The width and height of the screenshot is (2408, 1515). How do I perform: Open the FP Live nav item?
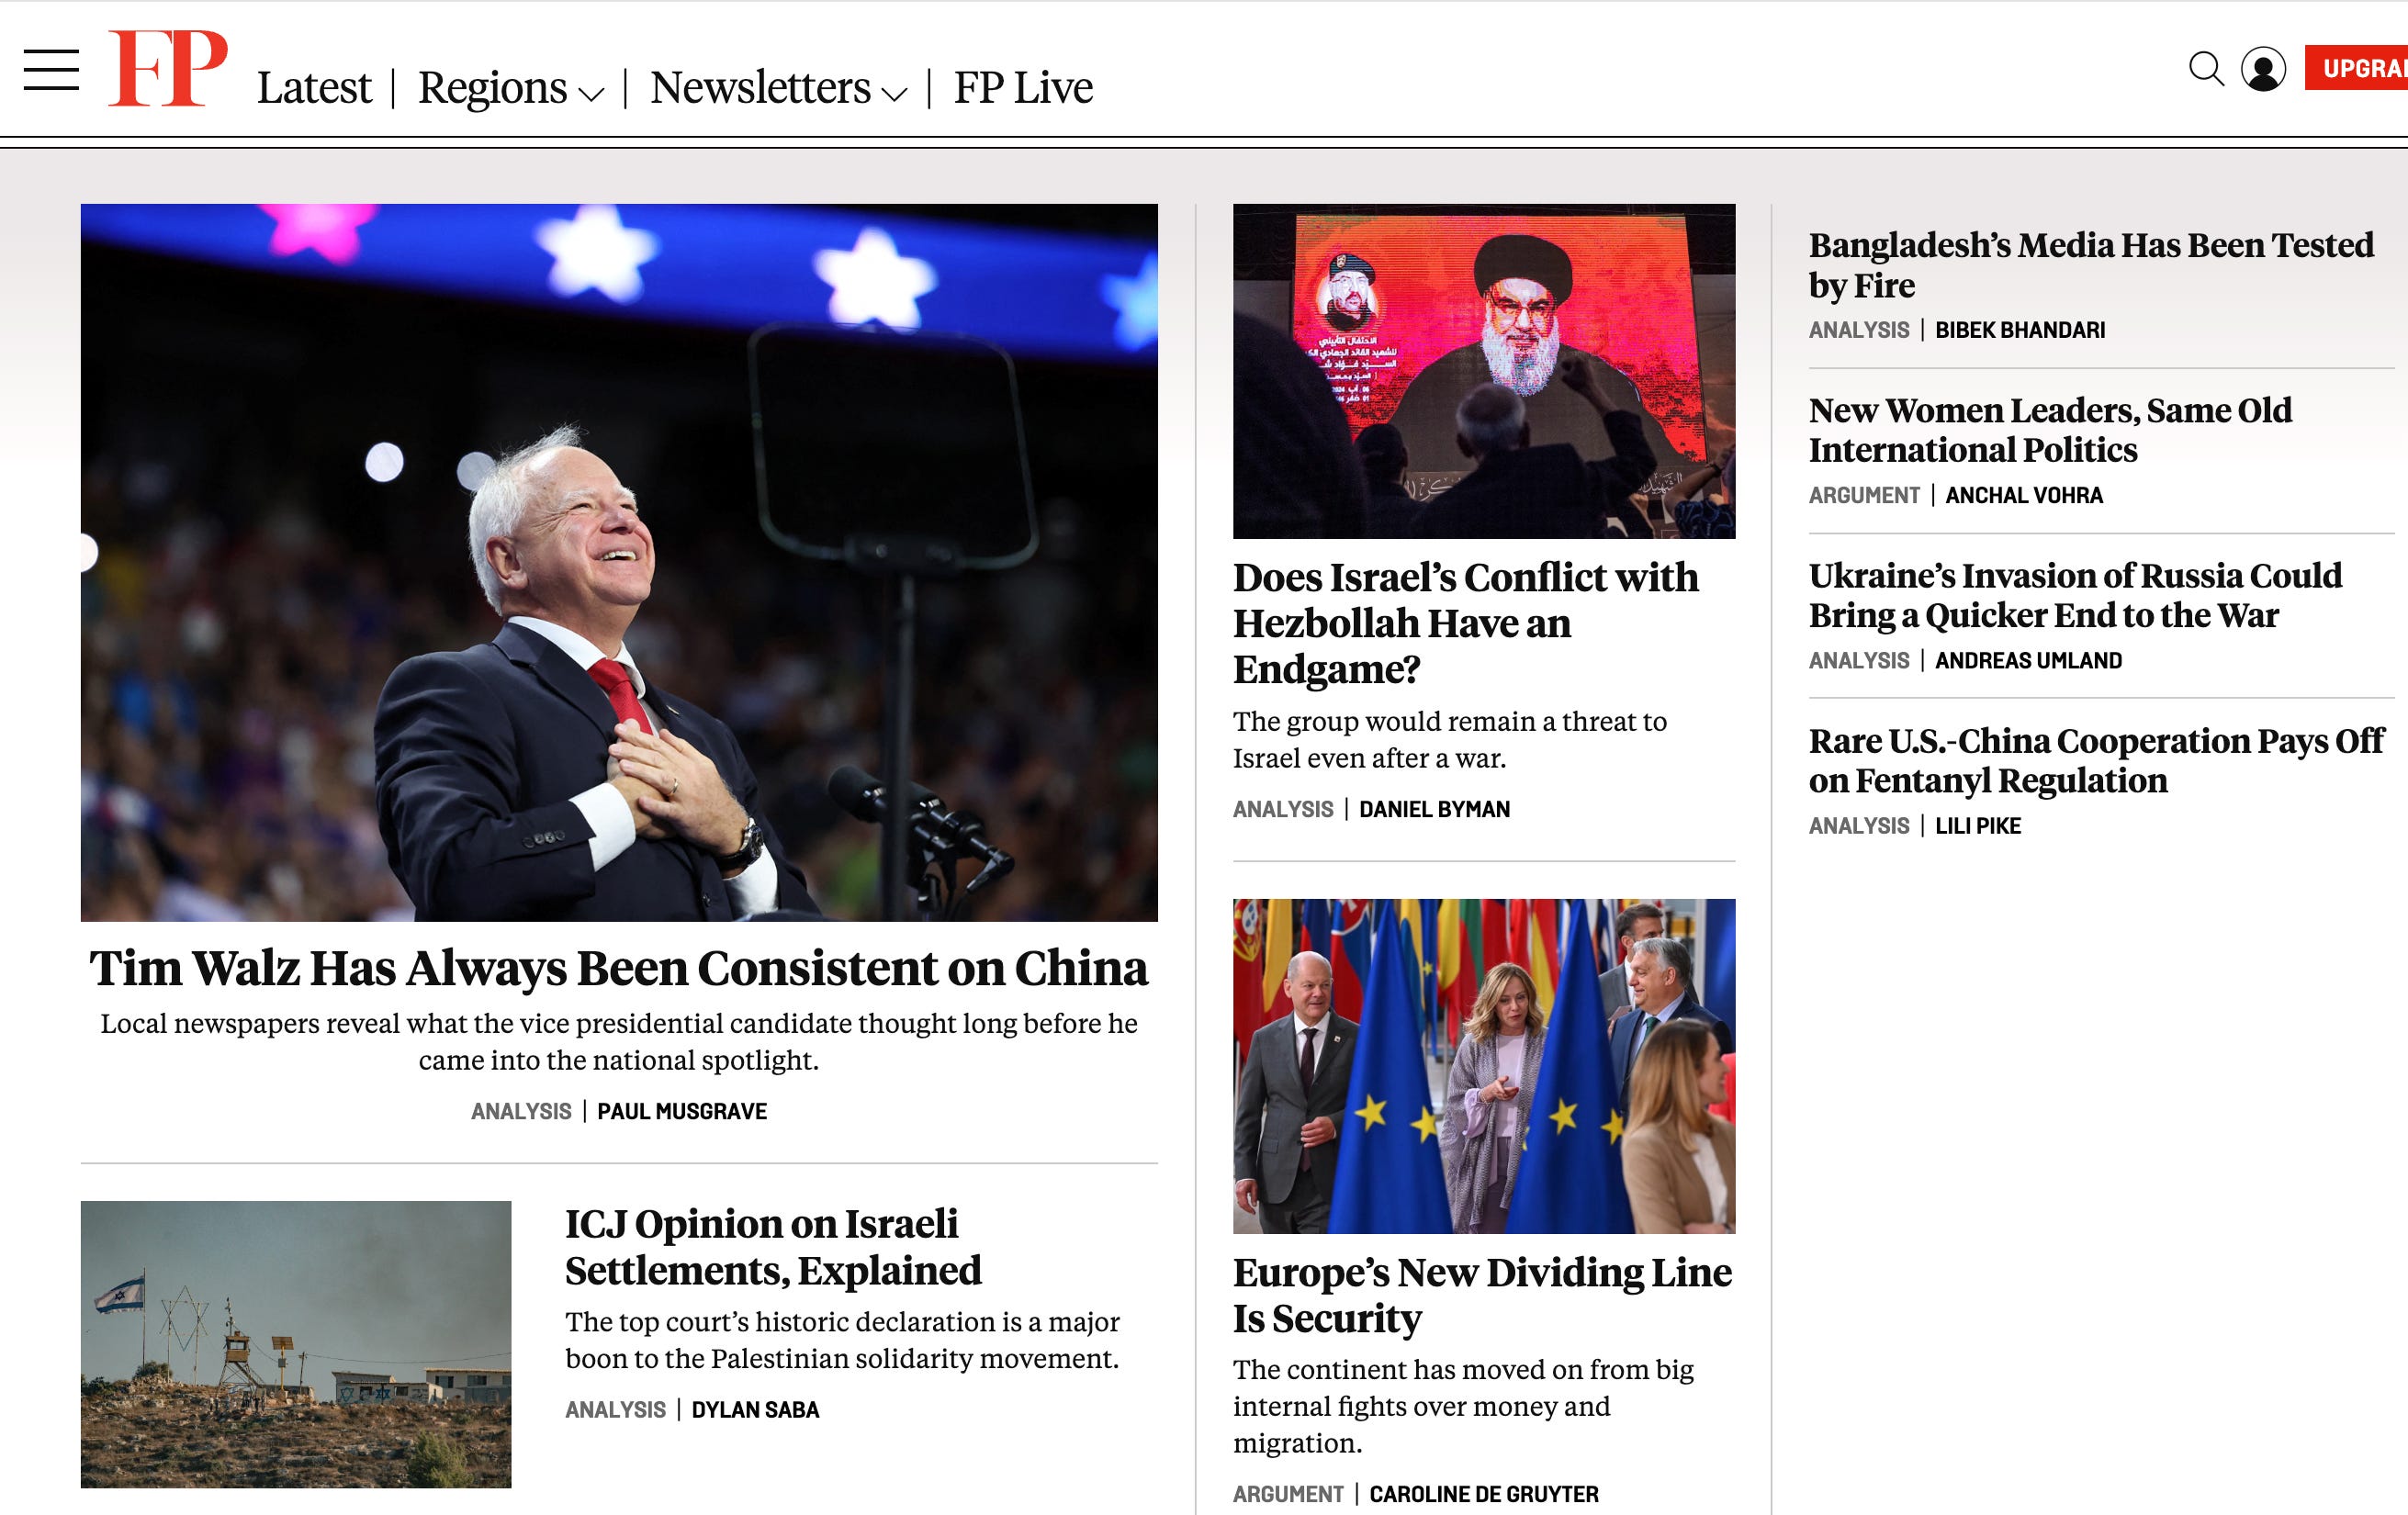point(1023,88)
